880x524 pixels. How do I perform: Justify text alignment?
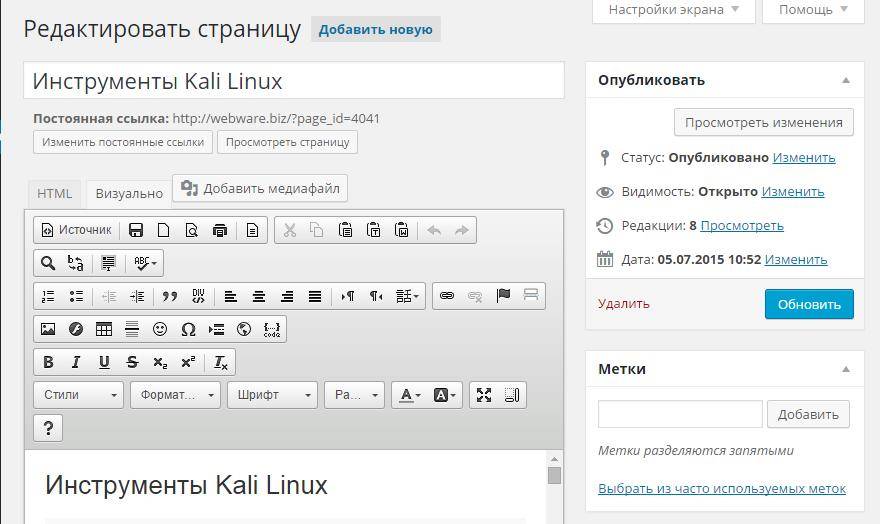click(315, 296)
